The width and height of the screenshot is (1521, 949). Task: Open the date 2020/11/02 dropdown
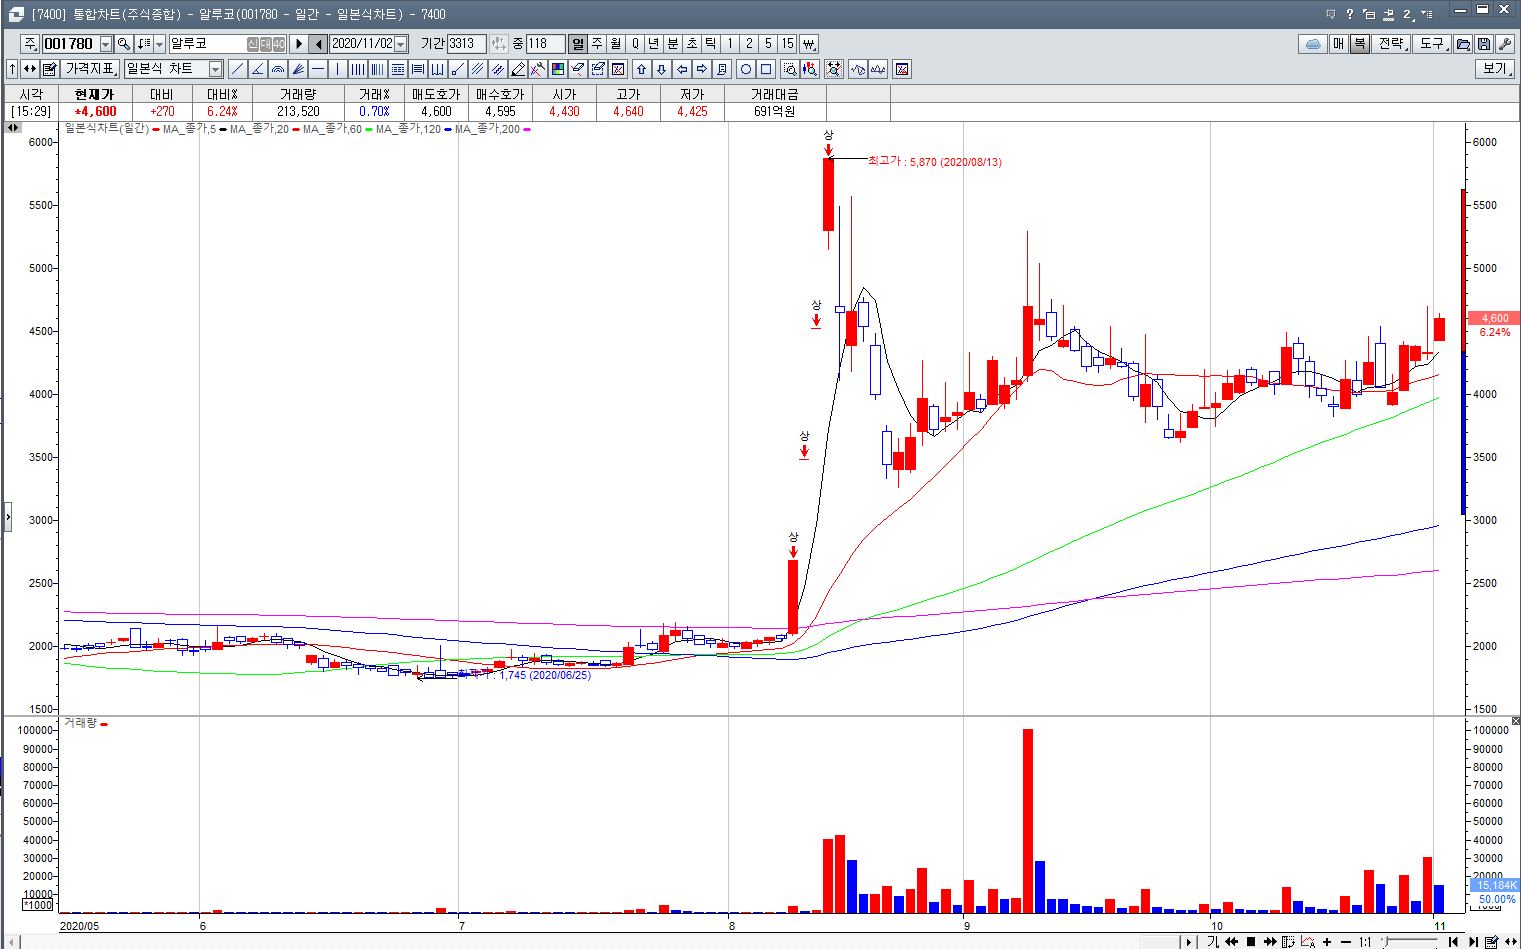[x=401, y=44]
